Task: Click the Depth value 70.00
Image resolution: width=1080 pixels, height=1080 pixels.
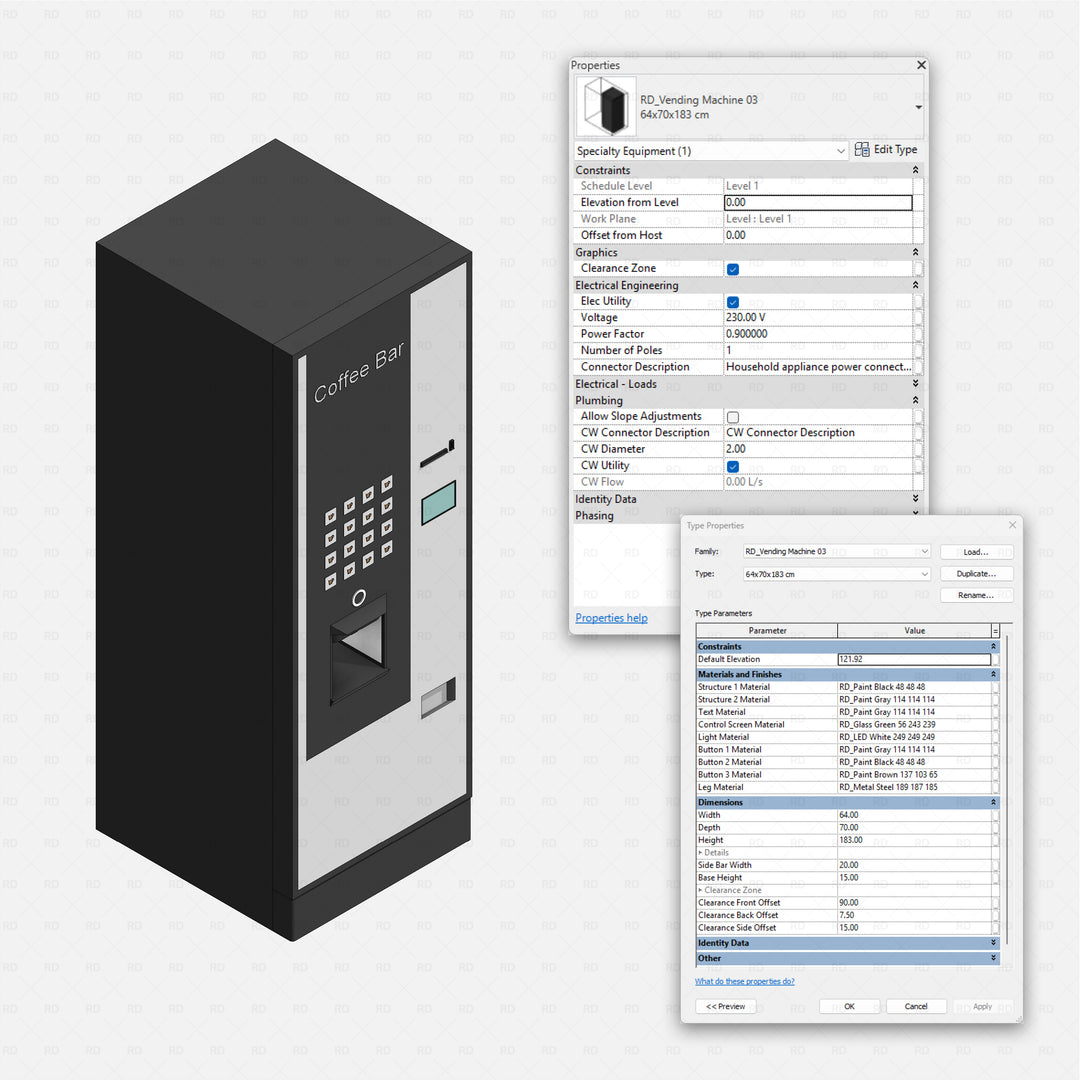Action: (x=914, y=827)
